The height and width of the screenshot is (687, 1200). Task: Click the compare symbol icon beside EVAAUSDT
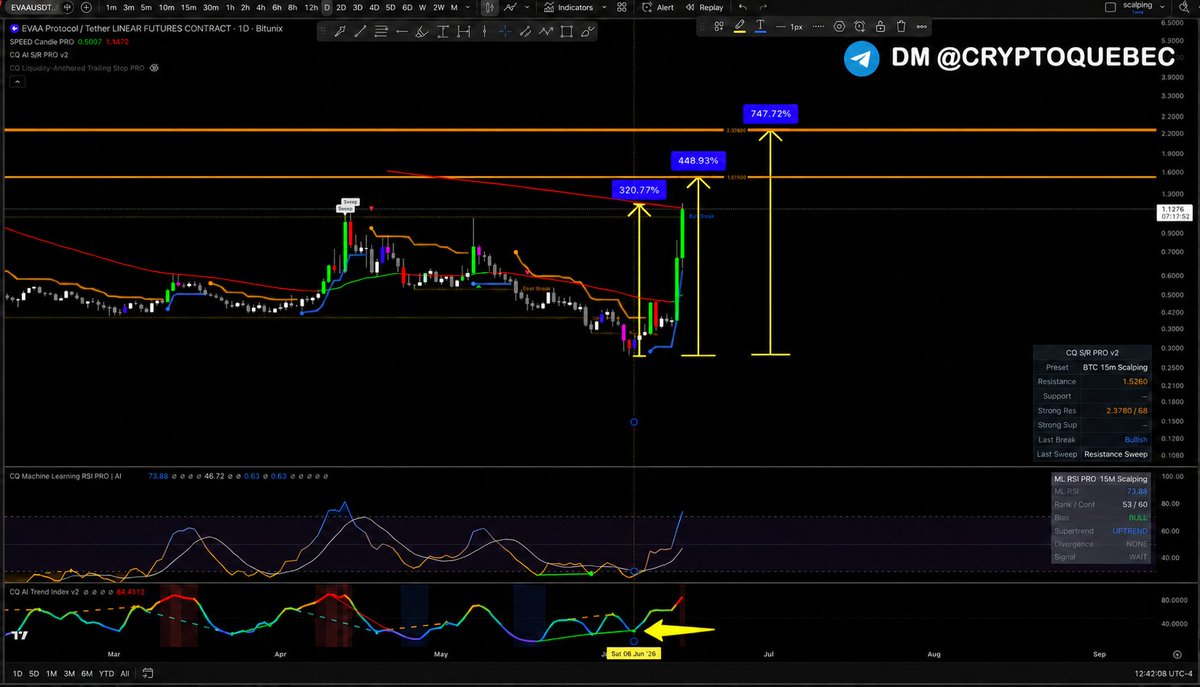68,8
